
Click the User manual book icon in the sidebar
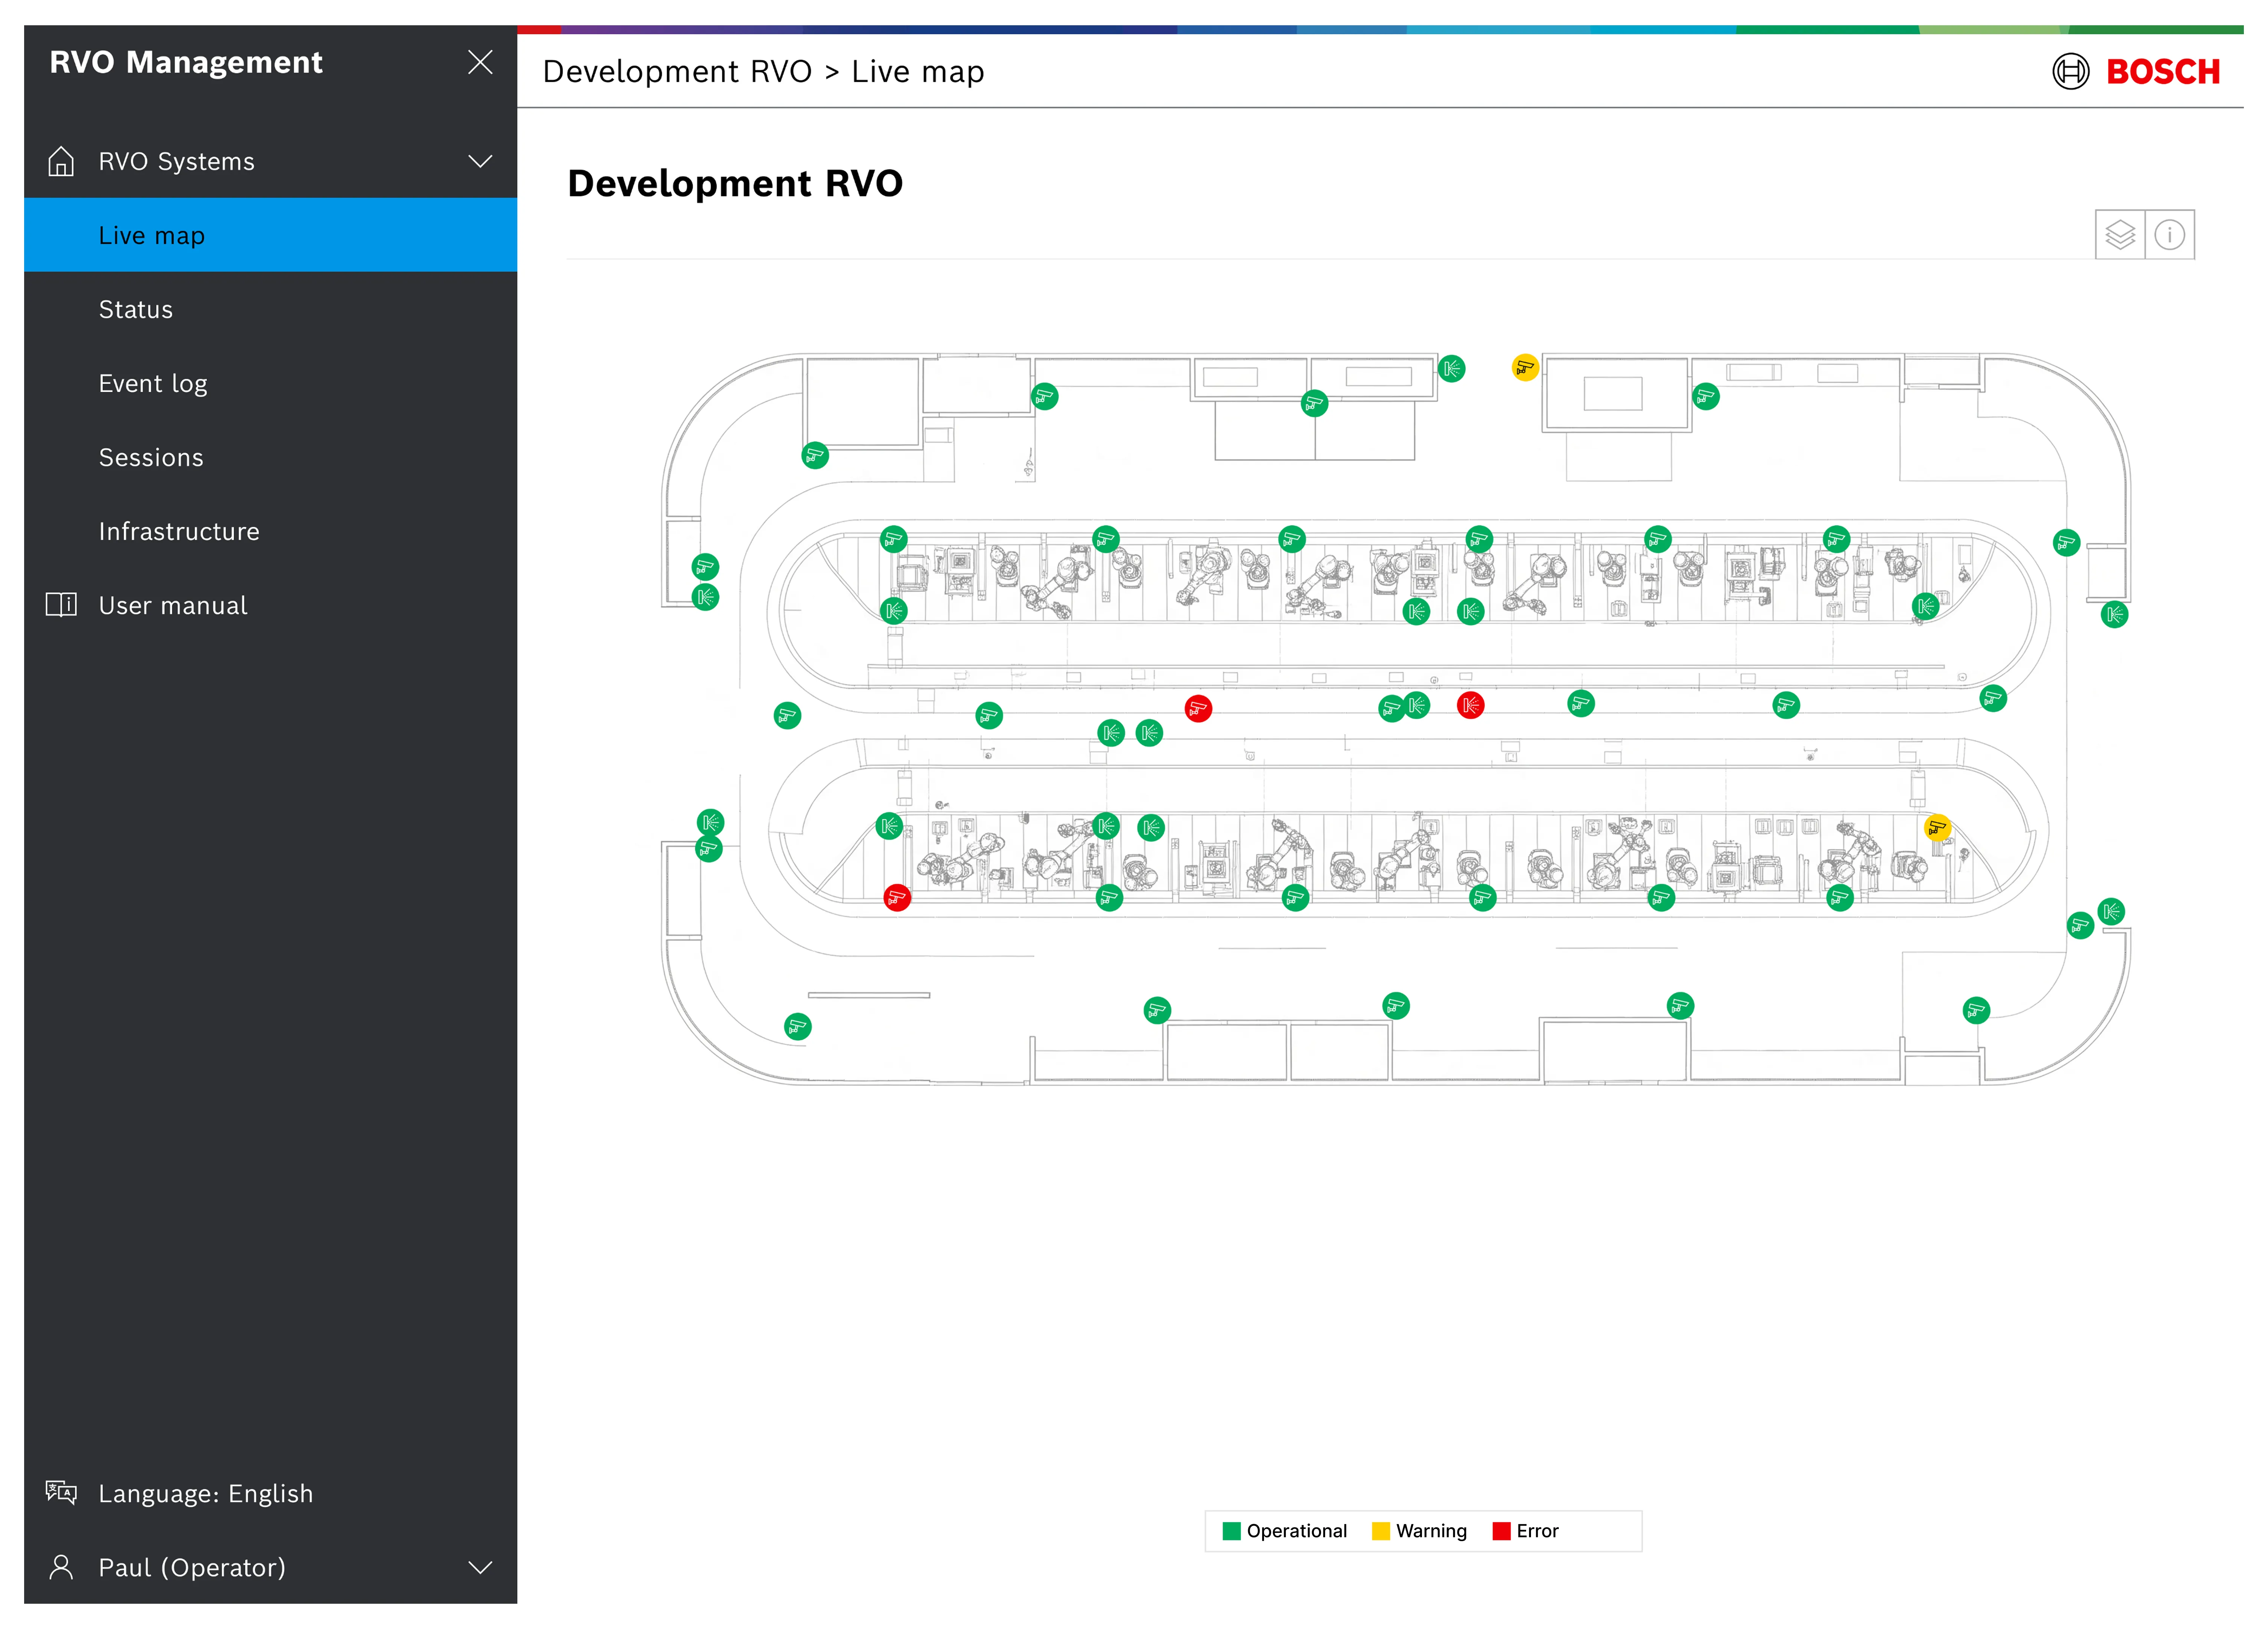click(61, 605)
